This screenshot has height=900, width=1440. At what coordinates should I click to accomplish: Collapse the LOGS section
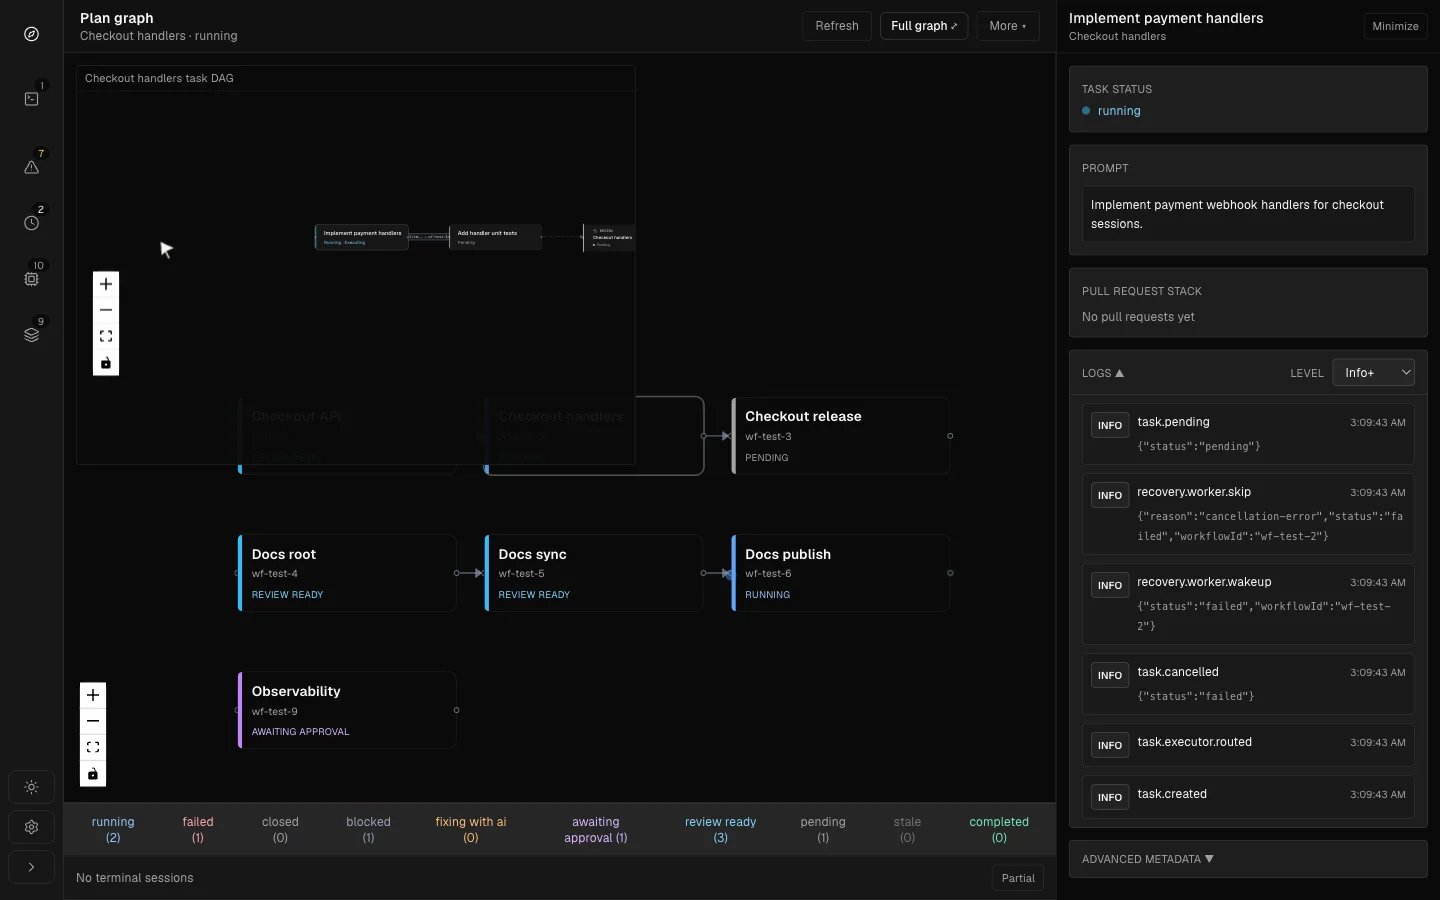click(x=1103, y=373)
